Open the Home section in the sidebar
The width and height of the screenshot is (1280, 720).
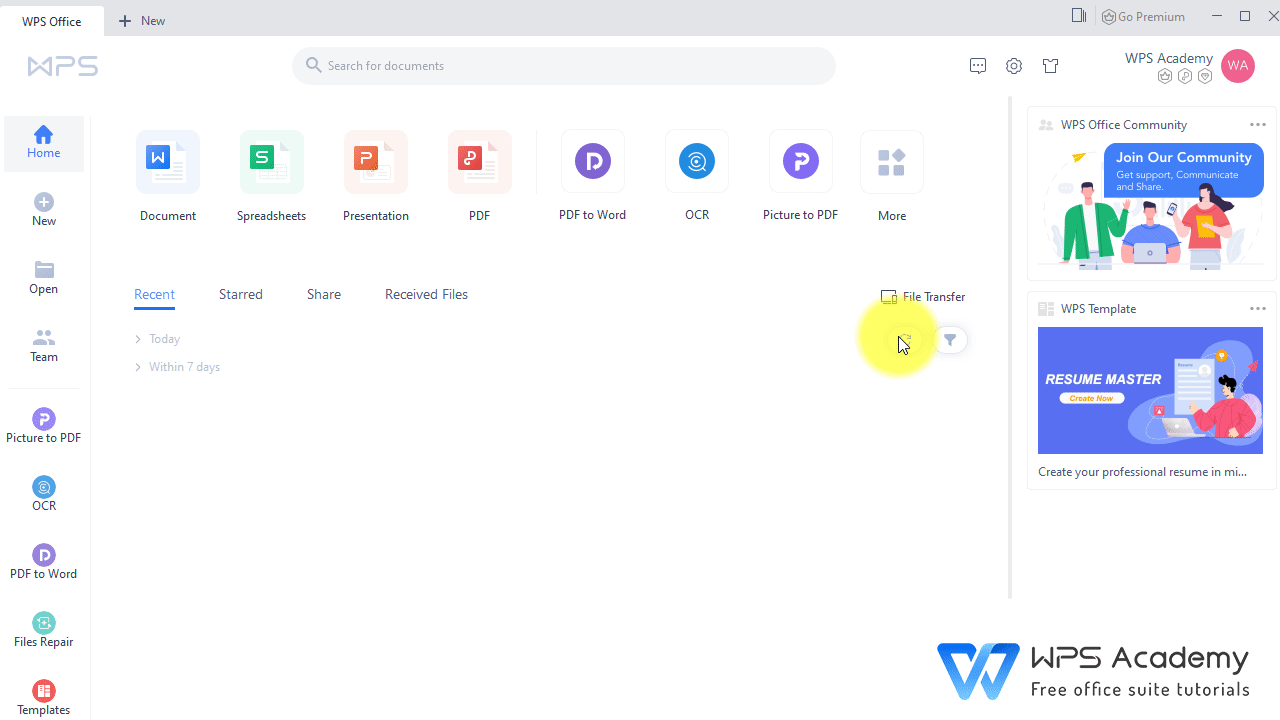click(x=44, y=143)
